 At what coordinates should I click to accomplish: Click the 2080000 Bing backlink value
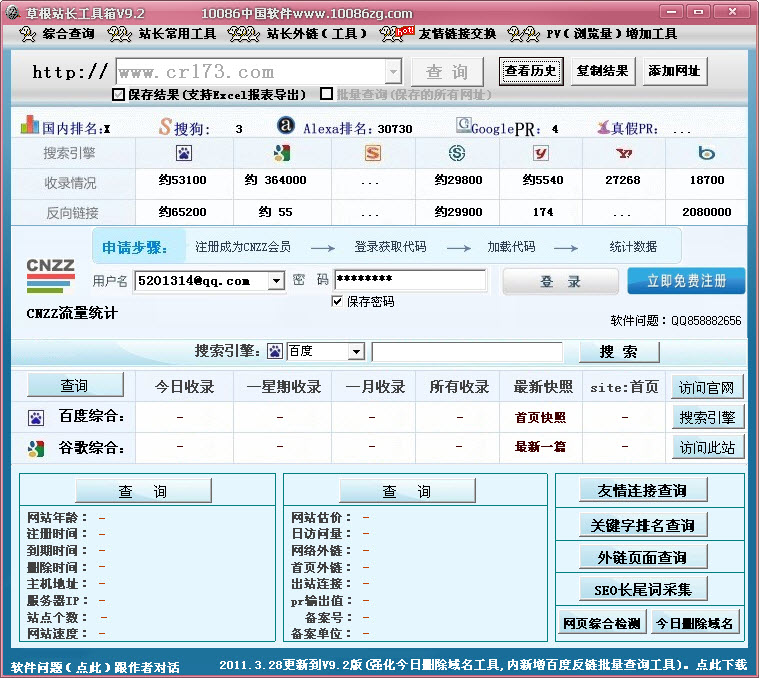coord(707,212)
